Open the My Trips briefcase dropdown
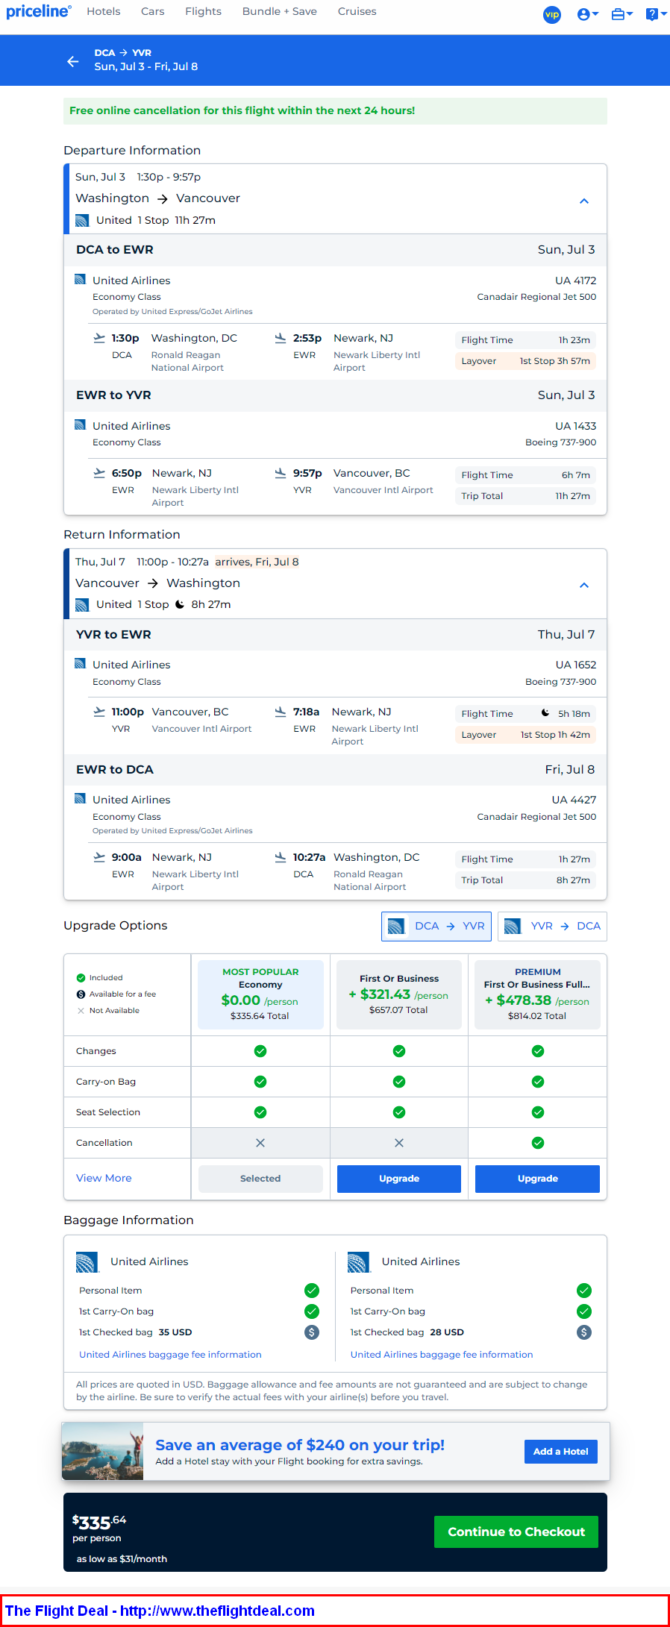Screen dimensions: 670x1627 point(621,14)
